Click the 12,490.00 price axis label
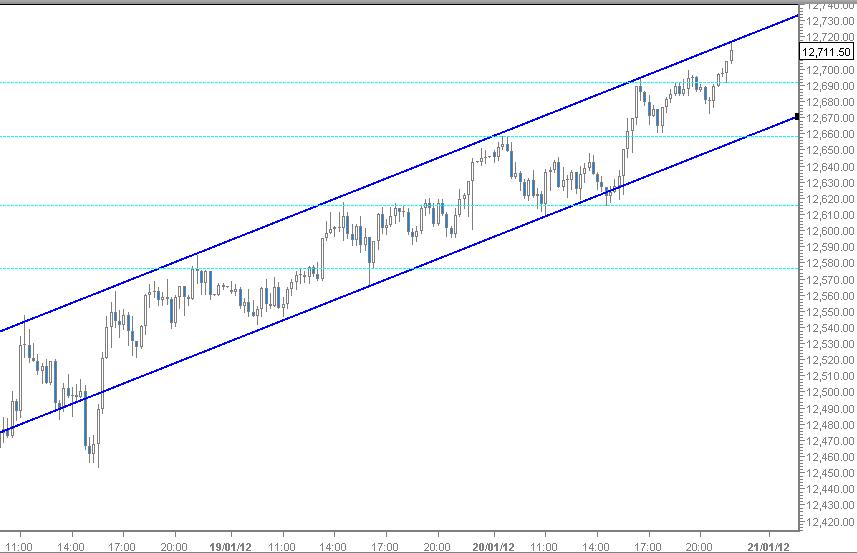 [x=830, y=409]
